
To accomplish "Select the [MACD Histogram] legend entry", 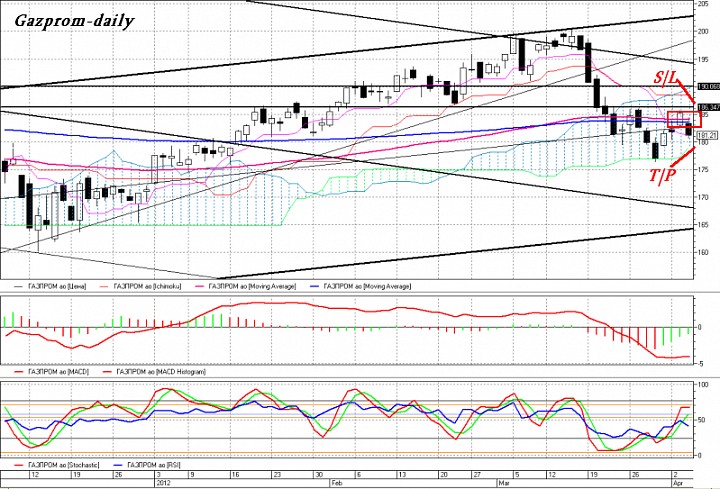I will coord(154,371).
